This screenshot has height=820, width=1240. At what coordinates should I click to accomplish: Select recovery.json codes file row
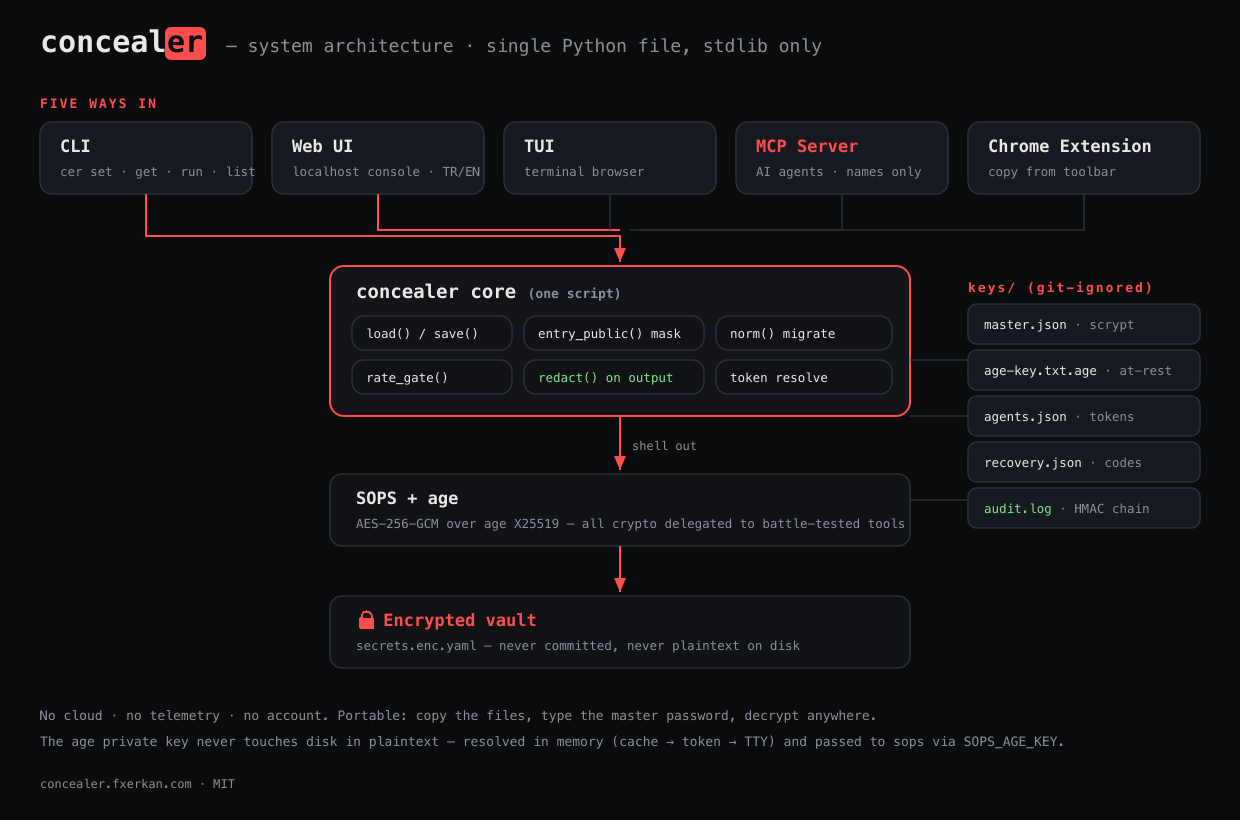[1084, 462]
